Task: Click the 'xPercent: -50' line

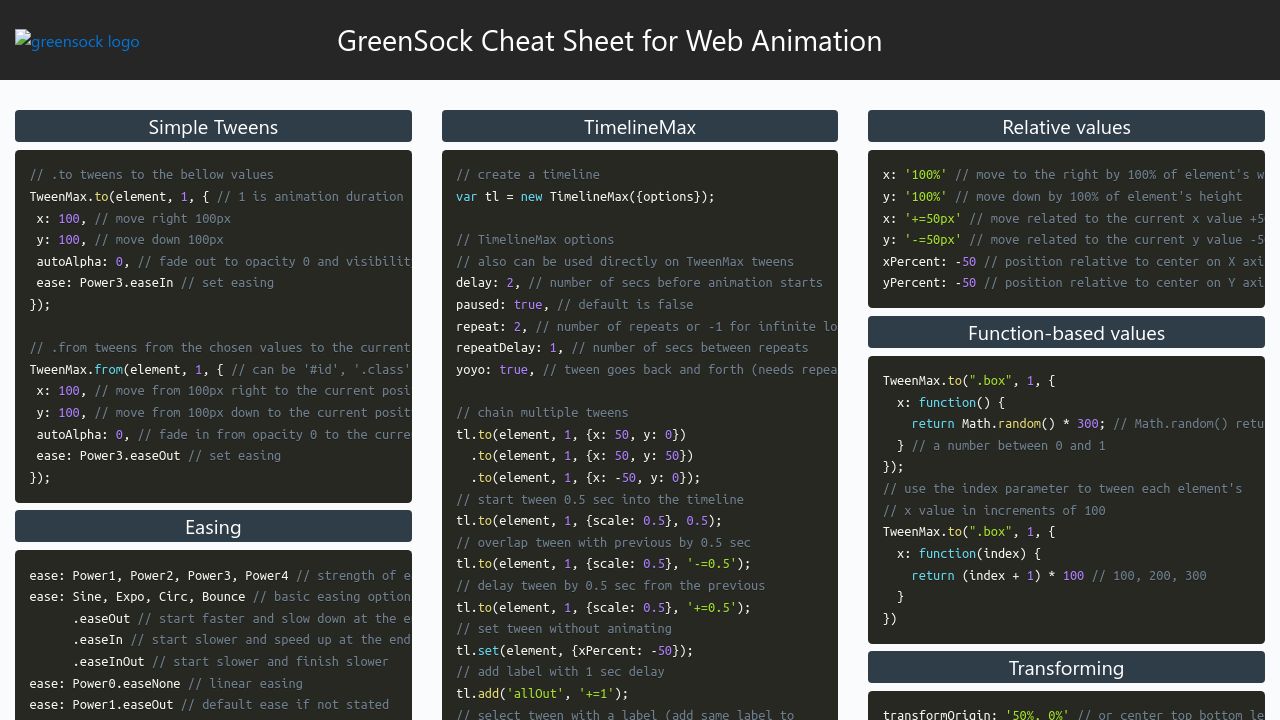Action: [x=1073, y=261]
